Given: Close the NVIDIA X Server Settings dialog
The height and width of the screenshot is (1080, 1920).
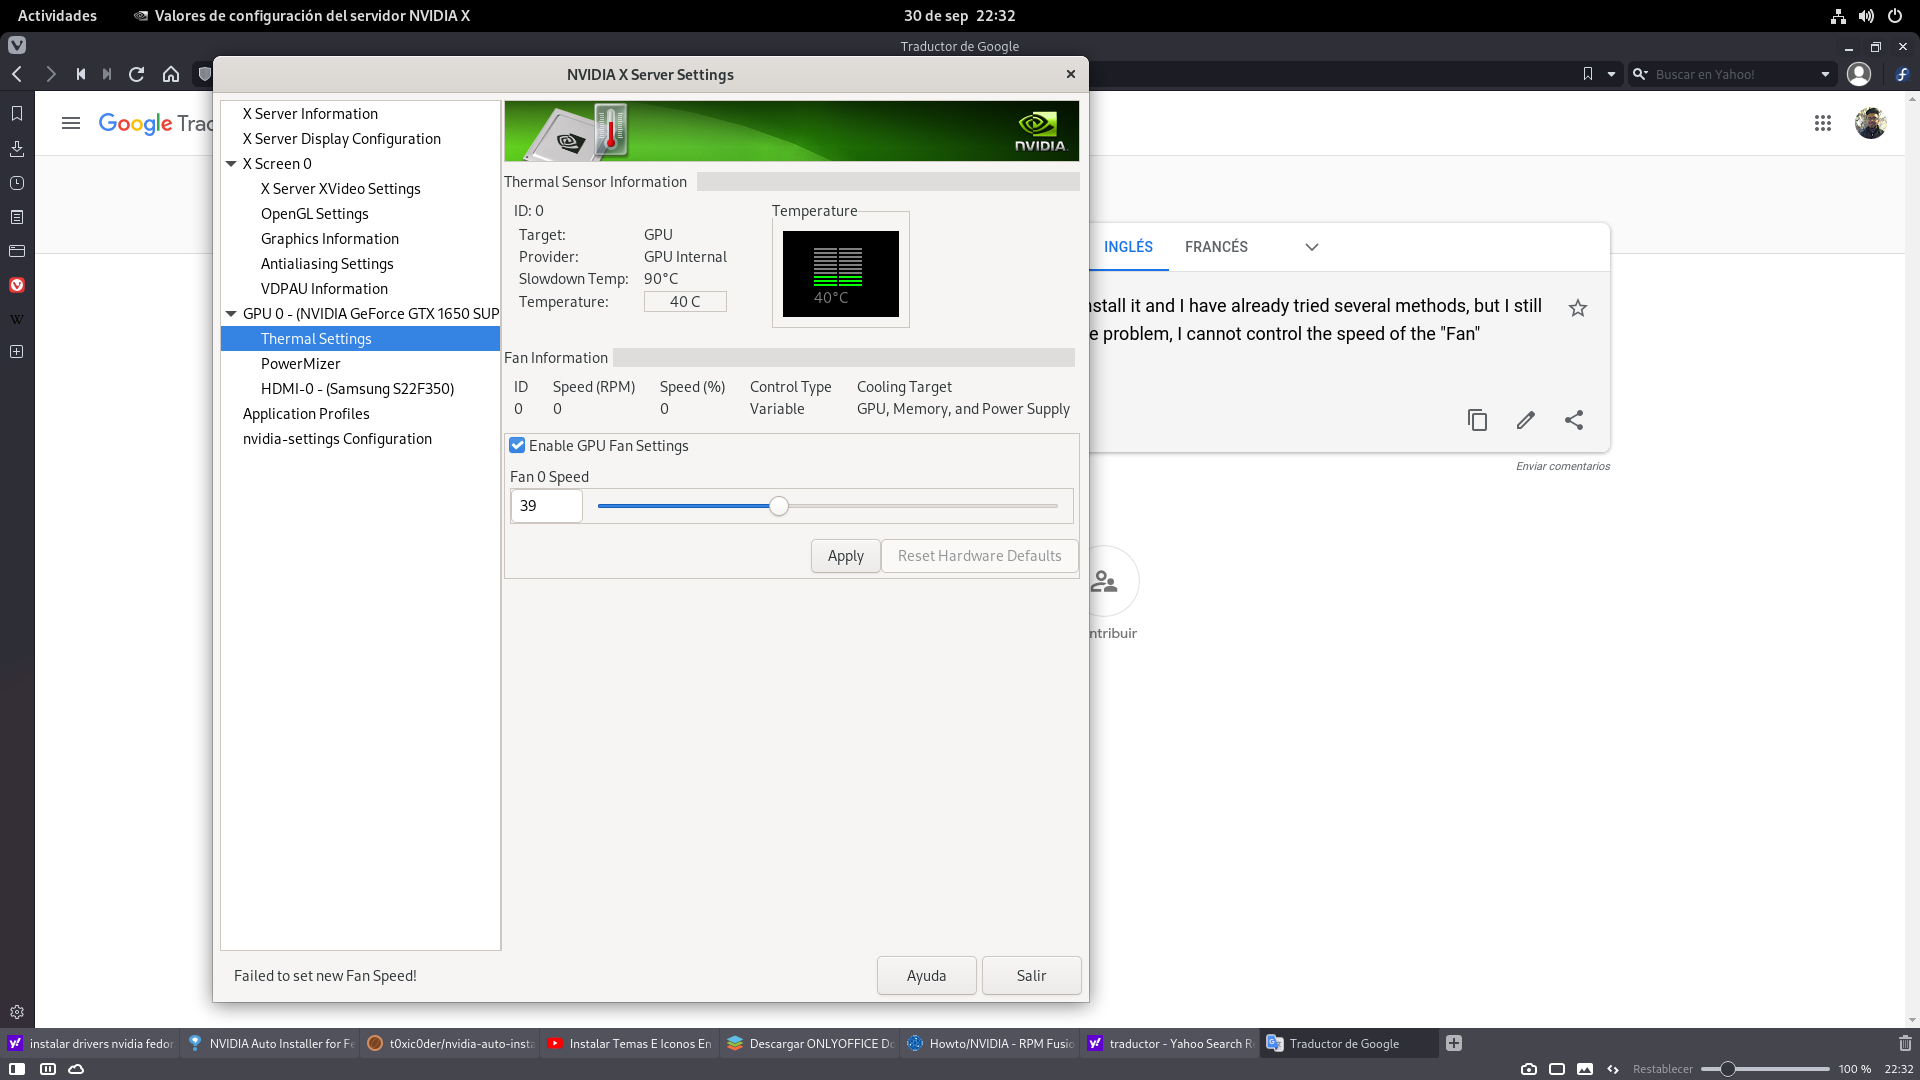Looking at the screenshot, I should tap(1070, 74).
